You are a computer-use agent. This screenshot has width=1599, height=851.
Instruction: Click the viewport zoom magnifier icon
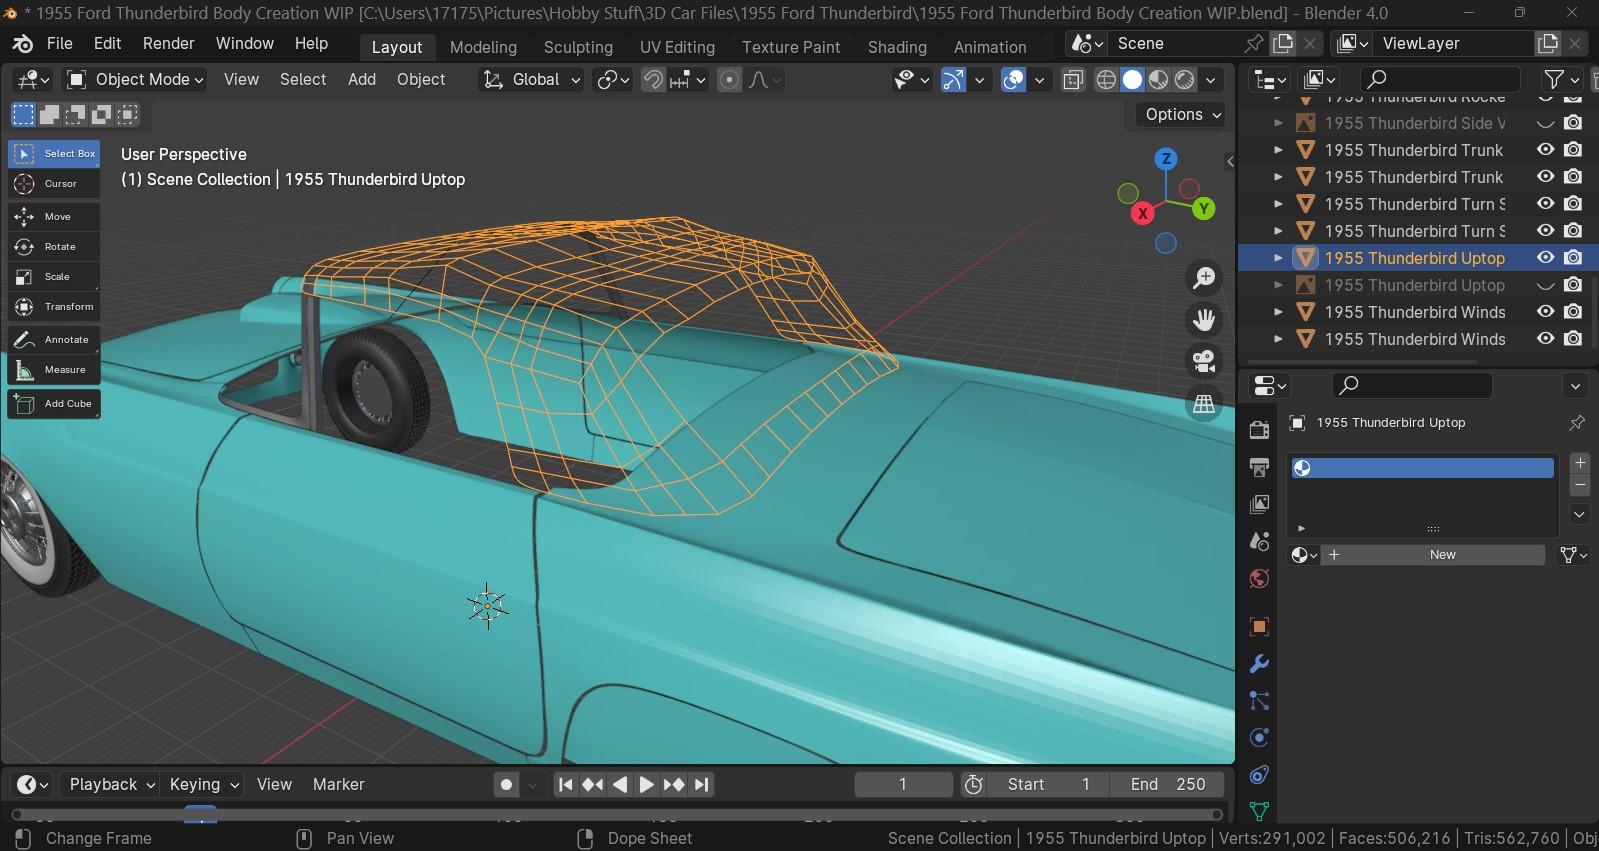pos(1204,277)
